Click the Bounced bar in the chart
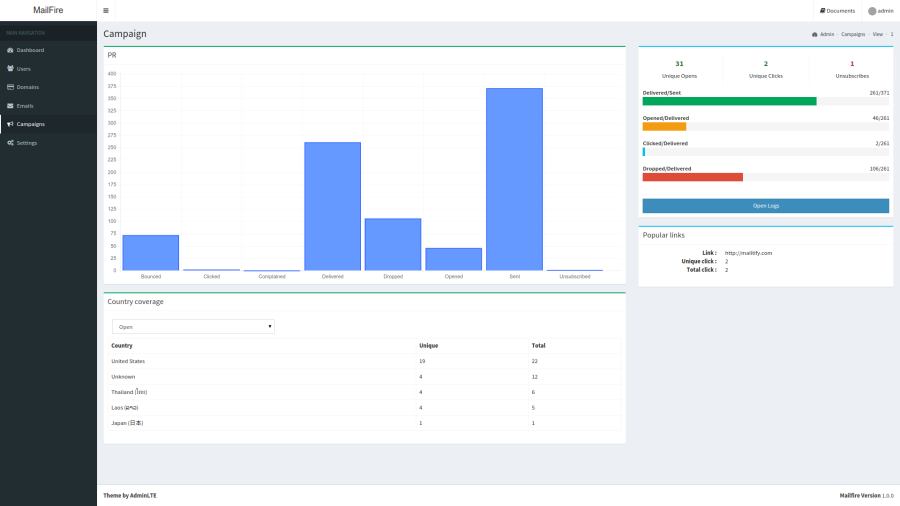 pyautogui.click(x=150, y=252)
